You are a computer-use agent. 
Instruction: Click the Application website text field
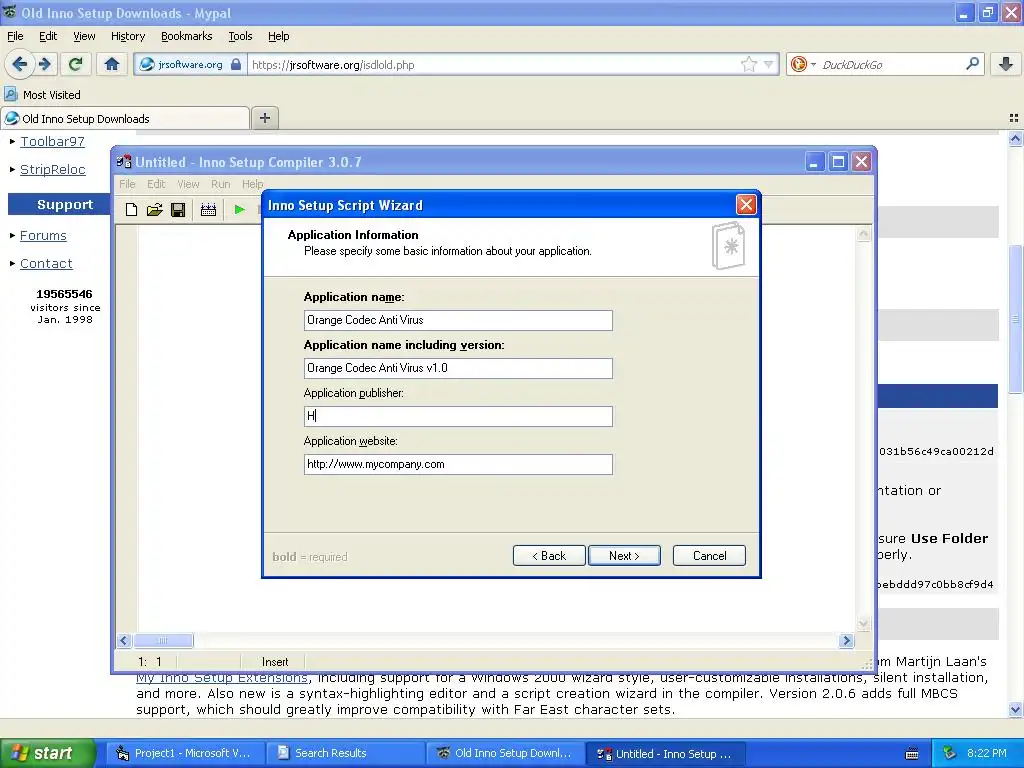458,464
